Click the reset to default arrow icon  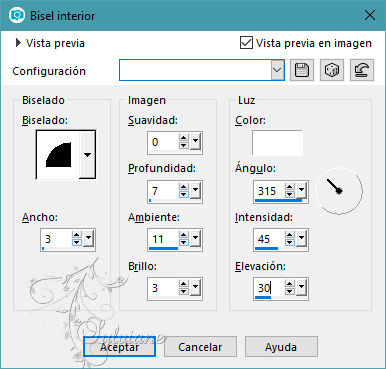(362, 70)
